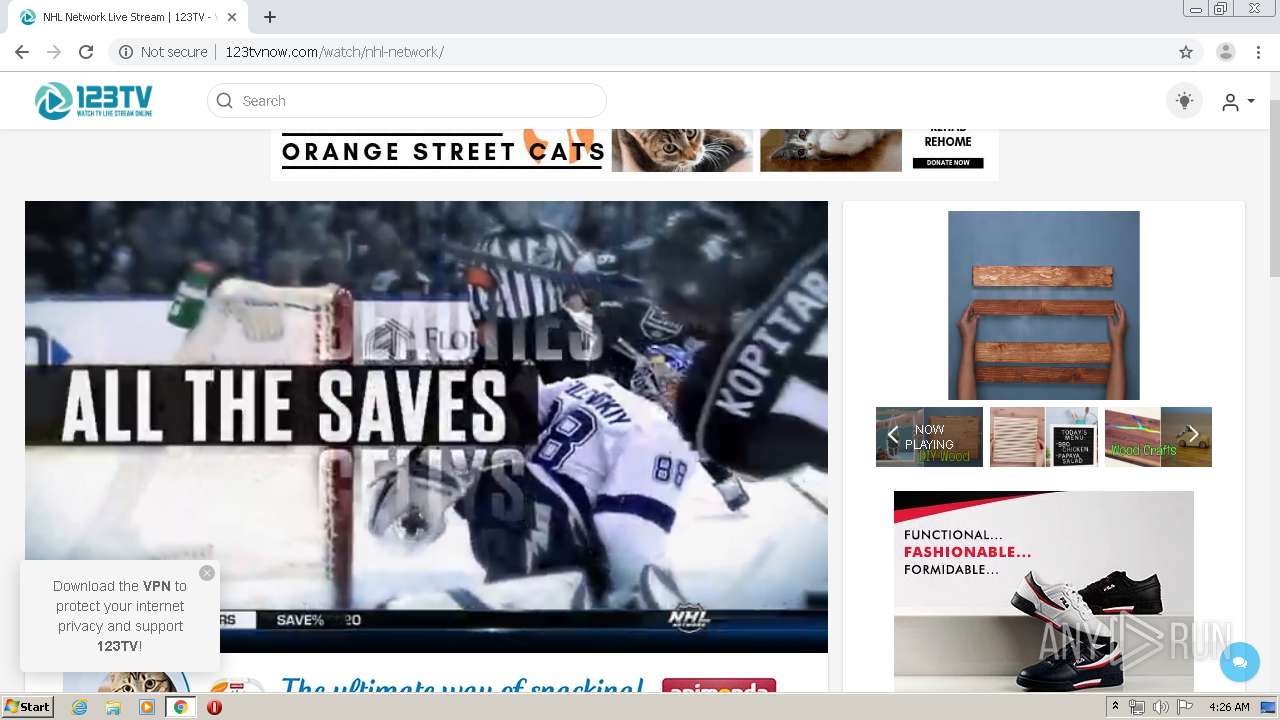Image resolution: width=1280 pixels, height=720 pixels.
Task: Show next thumbnail in video carousel
Action: tap(1192, 435)
